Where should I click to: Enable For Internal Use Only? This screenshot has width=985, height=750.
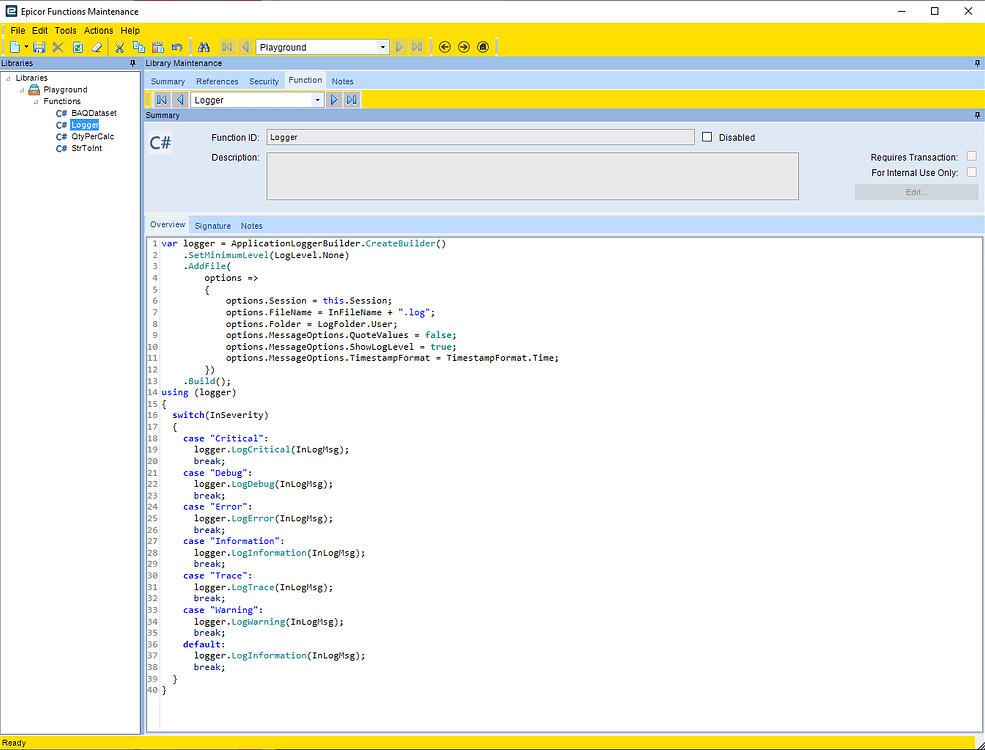(x=969, y=172)
